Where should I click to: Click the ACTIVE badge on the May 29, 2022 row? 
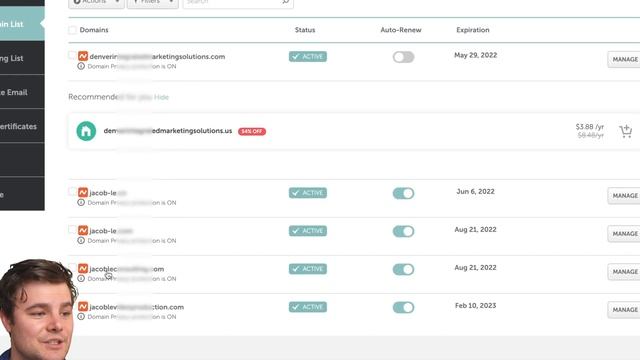click(x=308, y=56)
